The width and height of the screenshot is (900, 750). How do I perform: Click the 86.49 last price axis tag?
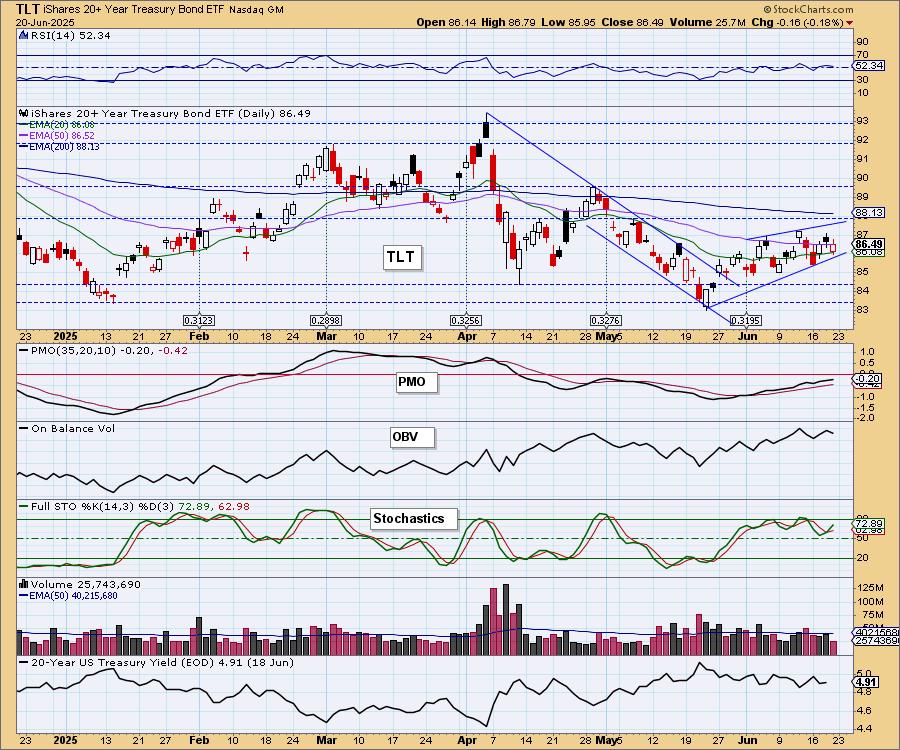(870, 244)
